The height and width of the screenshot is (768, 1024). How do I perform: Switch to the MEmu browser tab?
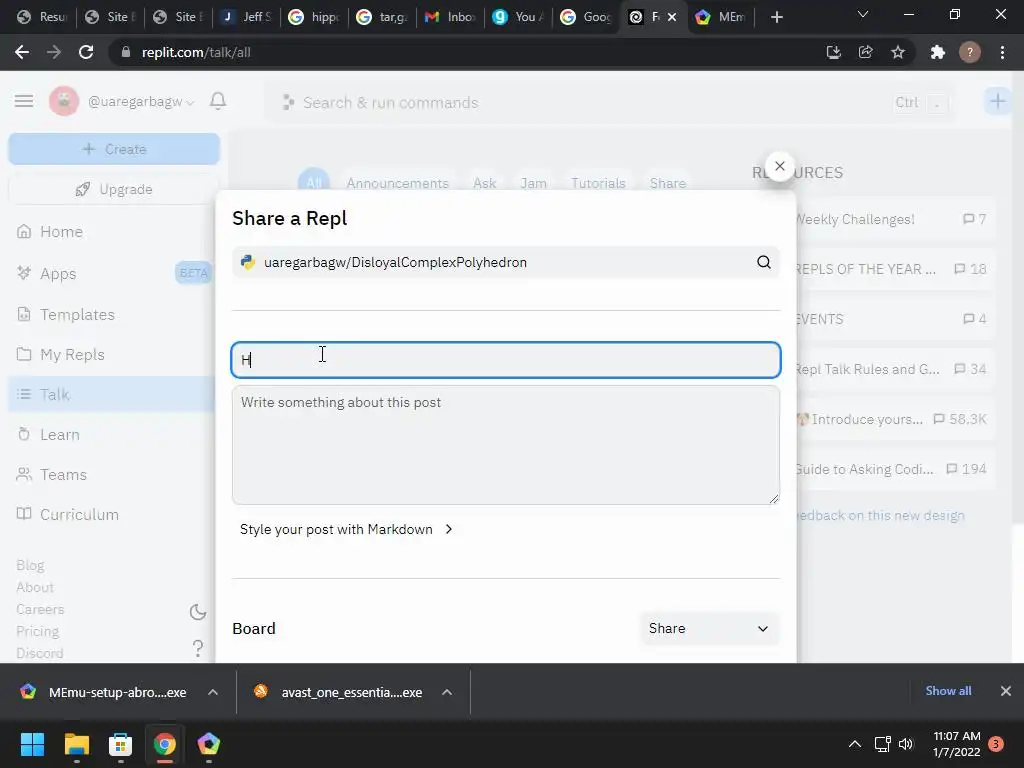(x=722, y=18)
